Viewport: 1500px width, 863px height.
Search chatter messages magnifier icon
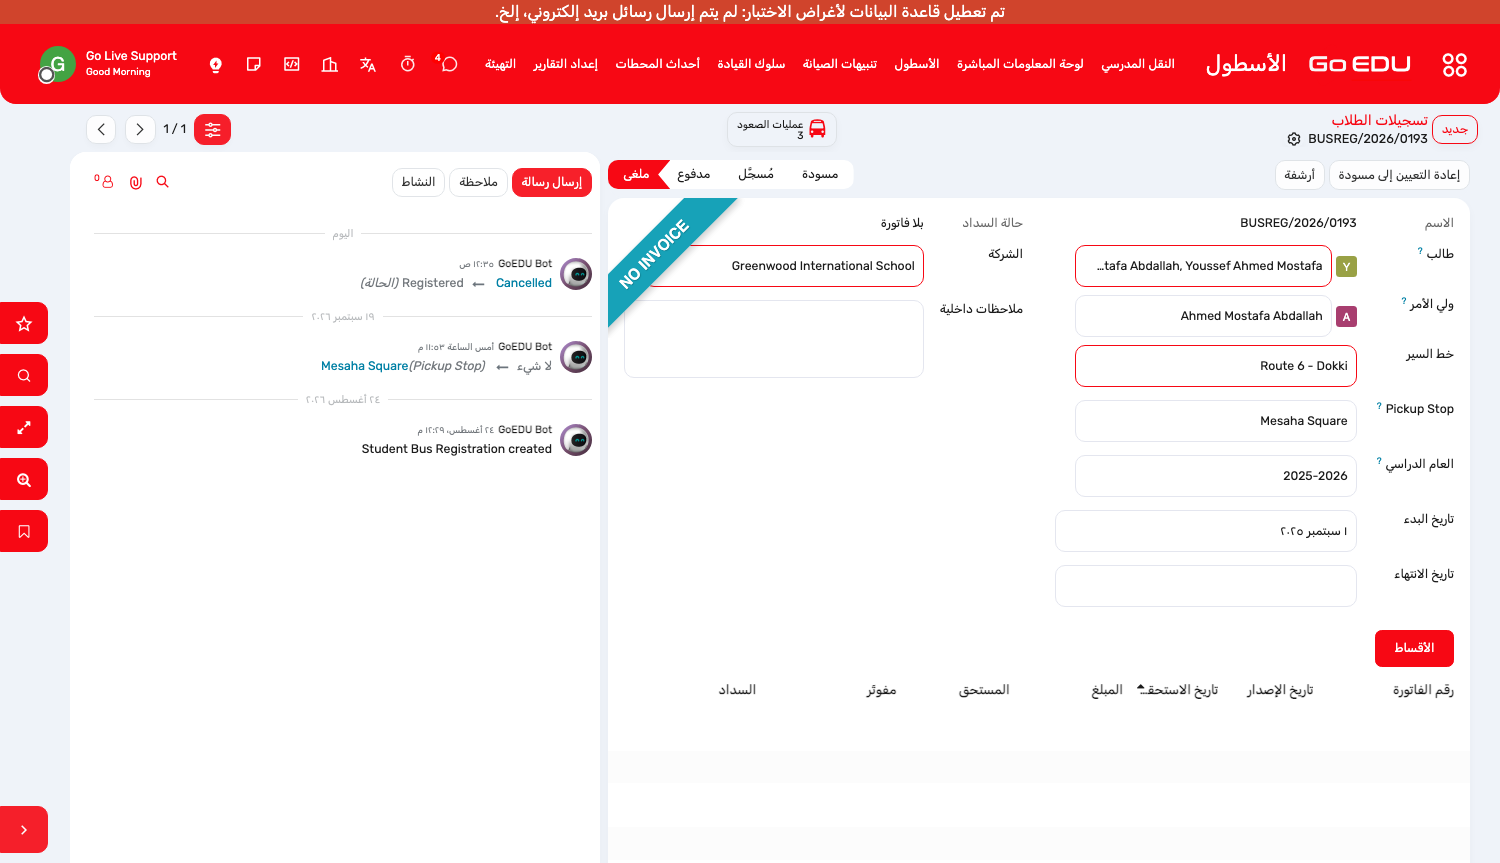[x=163, y=182]
